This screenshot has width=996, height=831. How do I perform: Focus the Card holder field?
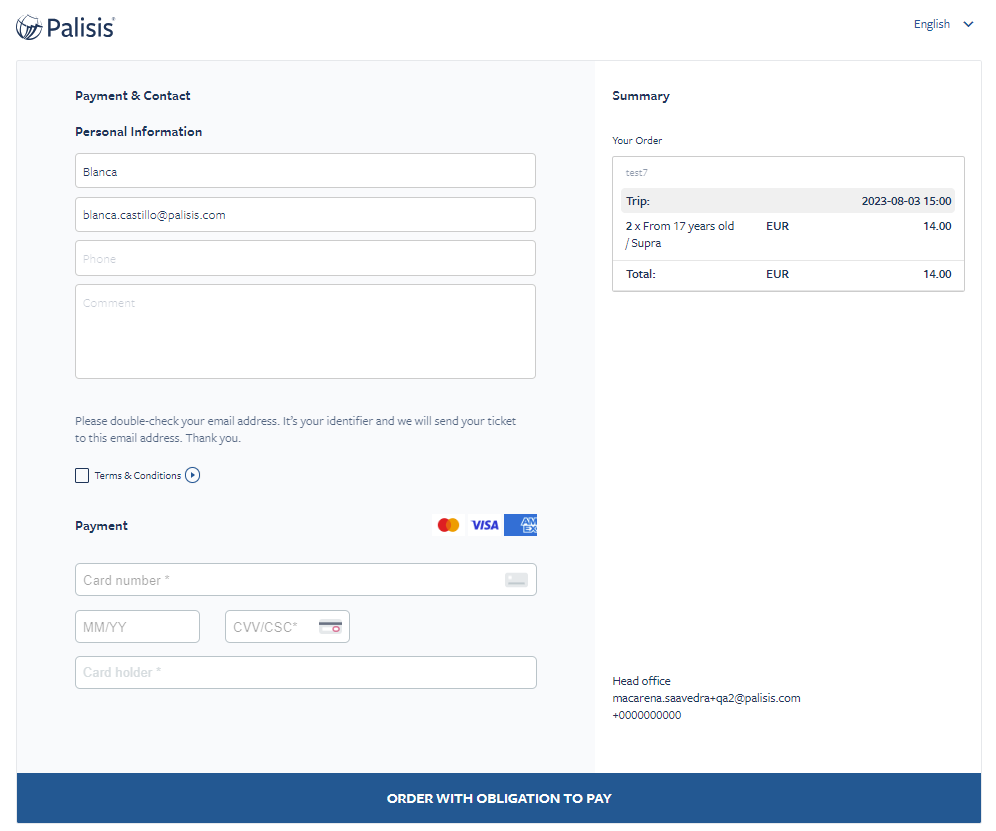(306, 672)
